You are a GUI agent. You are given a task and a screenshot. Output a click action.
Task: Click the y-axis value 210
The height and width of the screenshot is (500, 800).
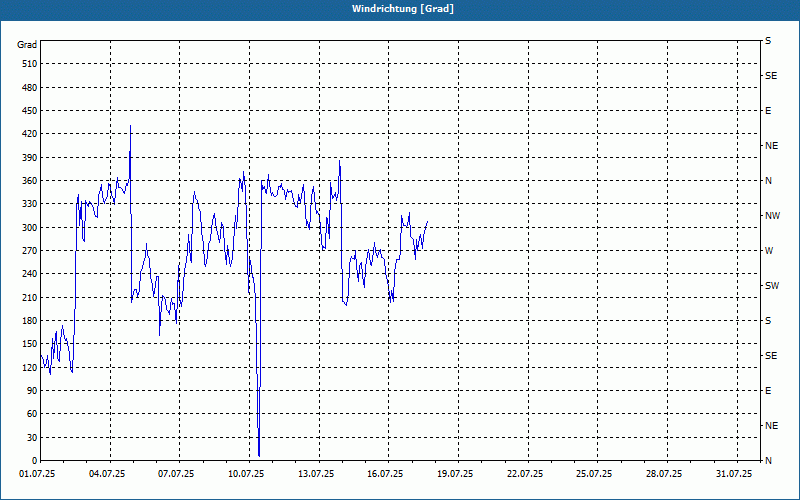coord(30,297)
